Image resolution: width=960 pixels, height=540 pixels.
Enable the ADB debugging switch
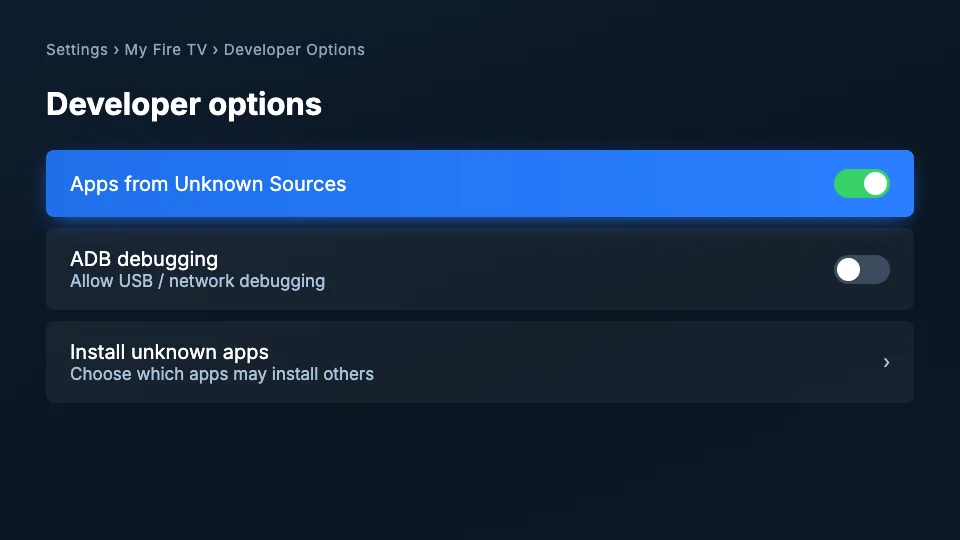coord(861,269)
